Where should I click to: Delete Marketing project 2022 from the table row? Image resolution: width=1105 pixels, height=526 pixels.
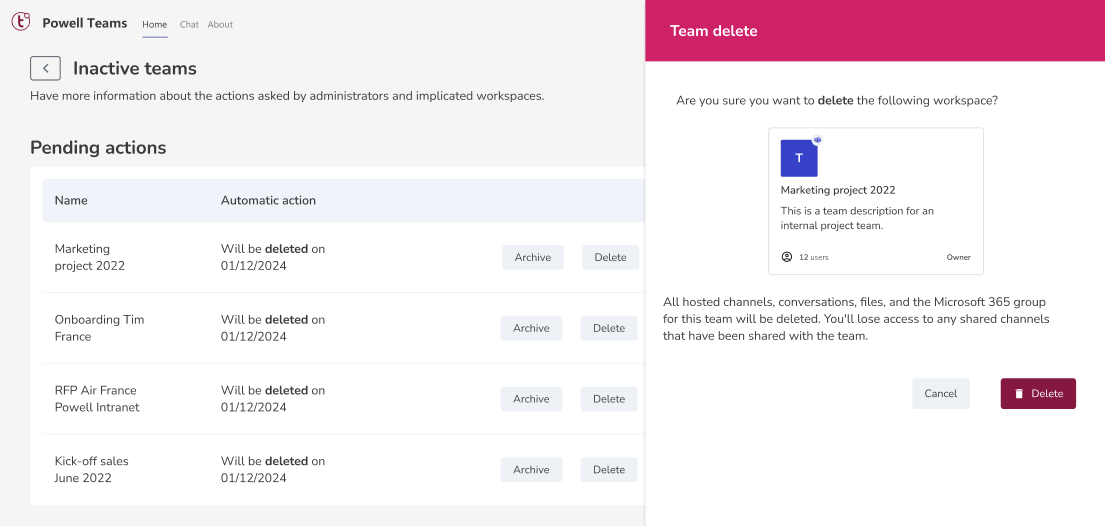click(610, 257)
